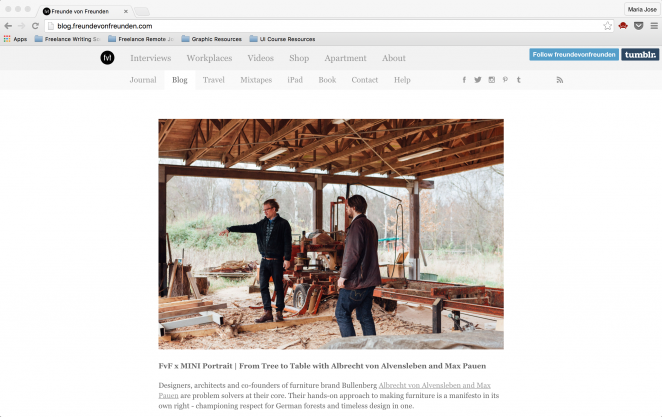Image resolution: width=662 pixels, height=417 pixels.
Task: Click the browser reload button
Action: [x=35, y=25]
